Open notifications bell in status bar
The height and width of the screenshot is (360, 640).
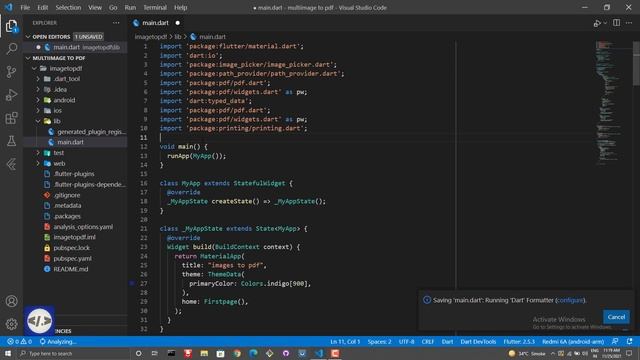coord(629,341)
